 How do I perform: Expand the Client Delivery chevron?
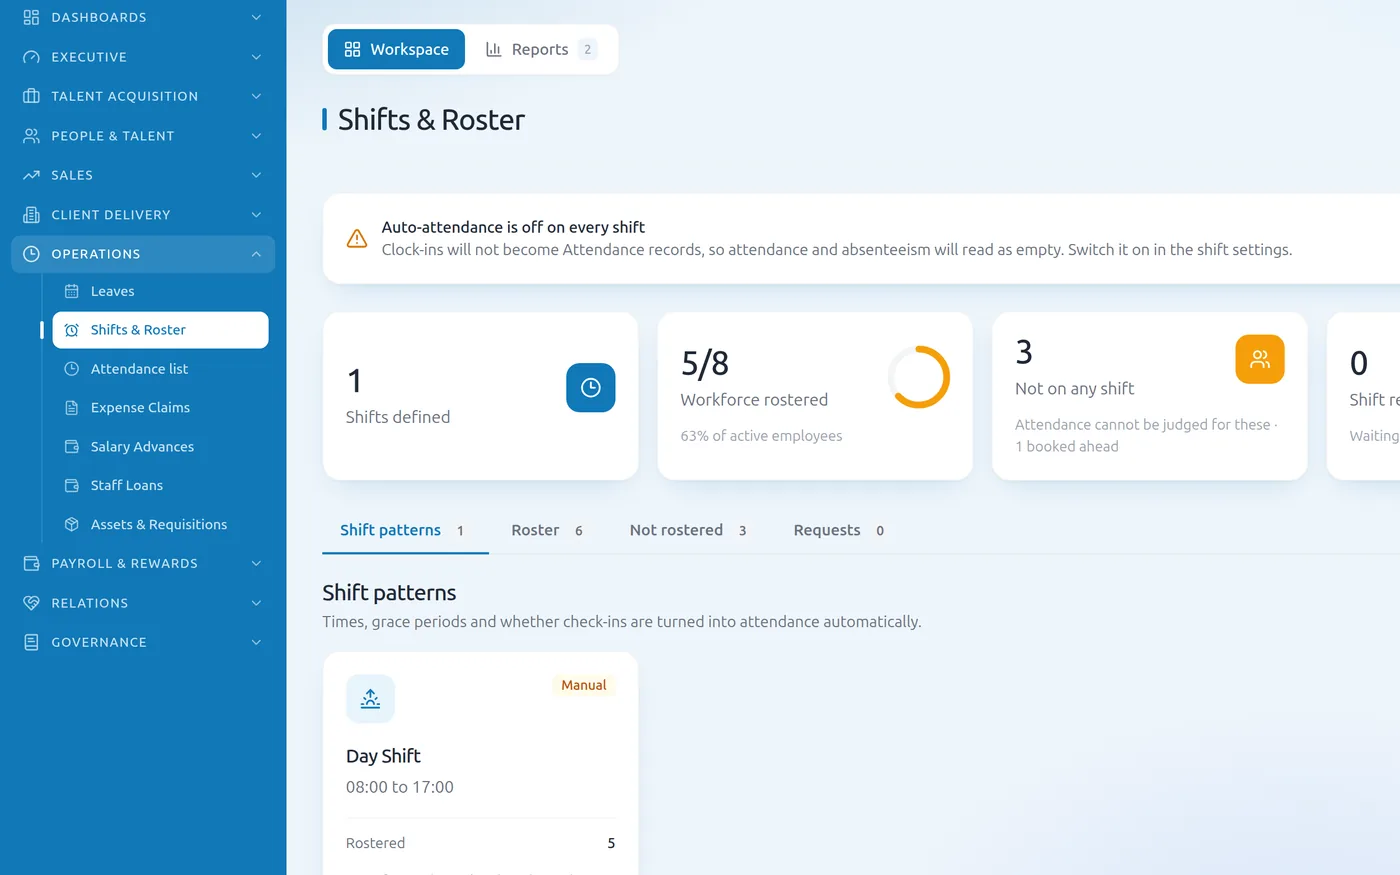tap(256, 215)
